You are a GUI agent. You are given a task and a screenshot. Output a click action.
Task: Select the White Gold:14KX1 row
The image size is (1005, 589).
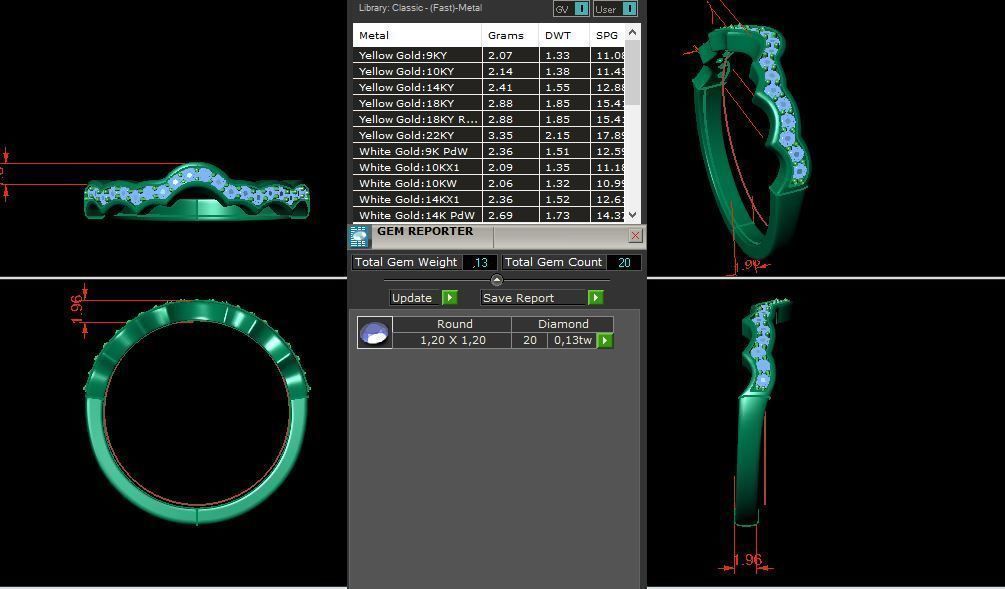[488, 199]
